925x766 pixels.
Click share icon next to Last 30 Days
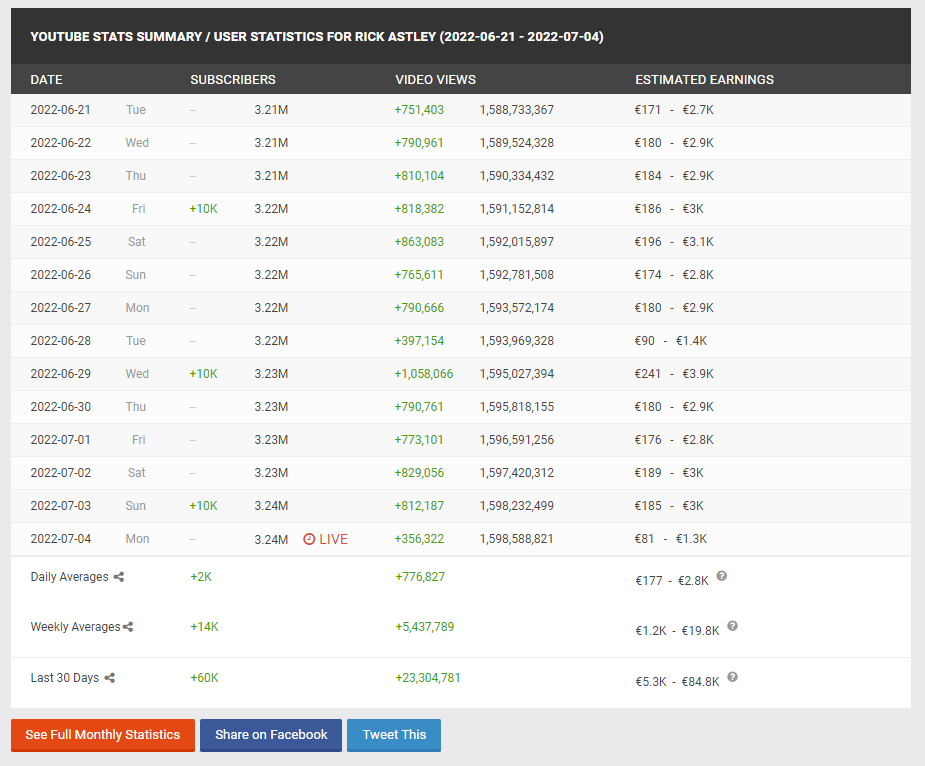tap(110, 678)
